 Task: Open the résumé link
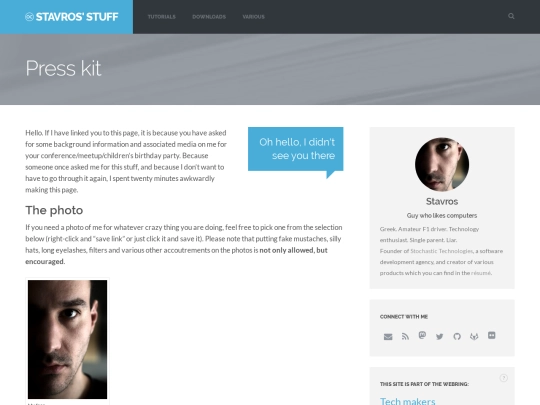tap(481, 273)
